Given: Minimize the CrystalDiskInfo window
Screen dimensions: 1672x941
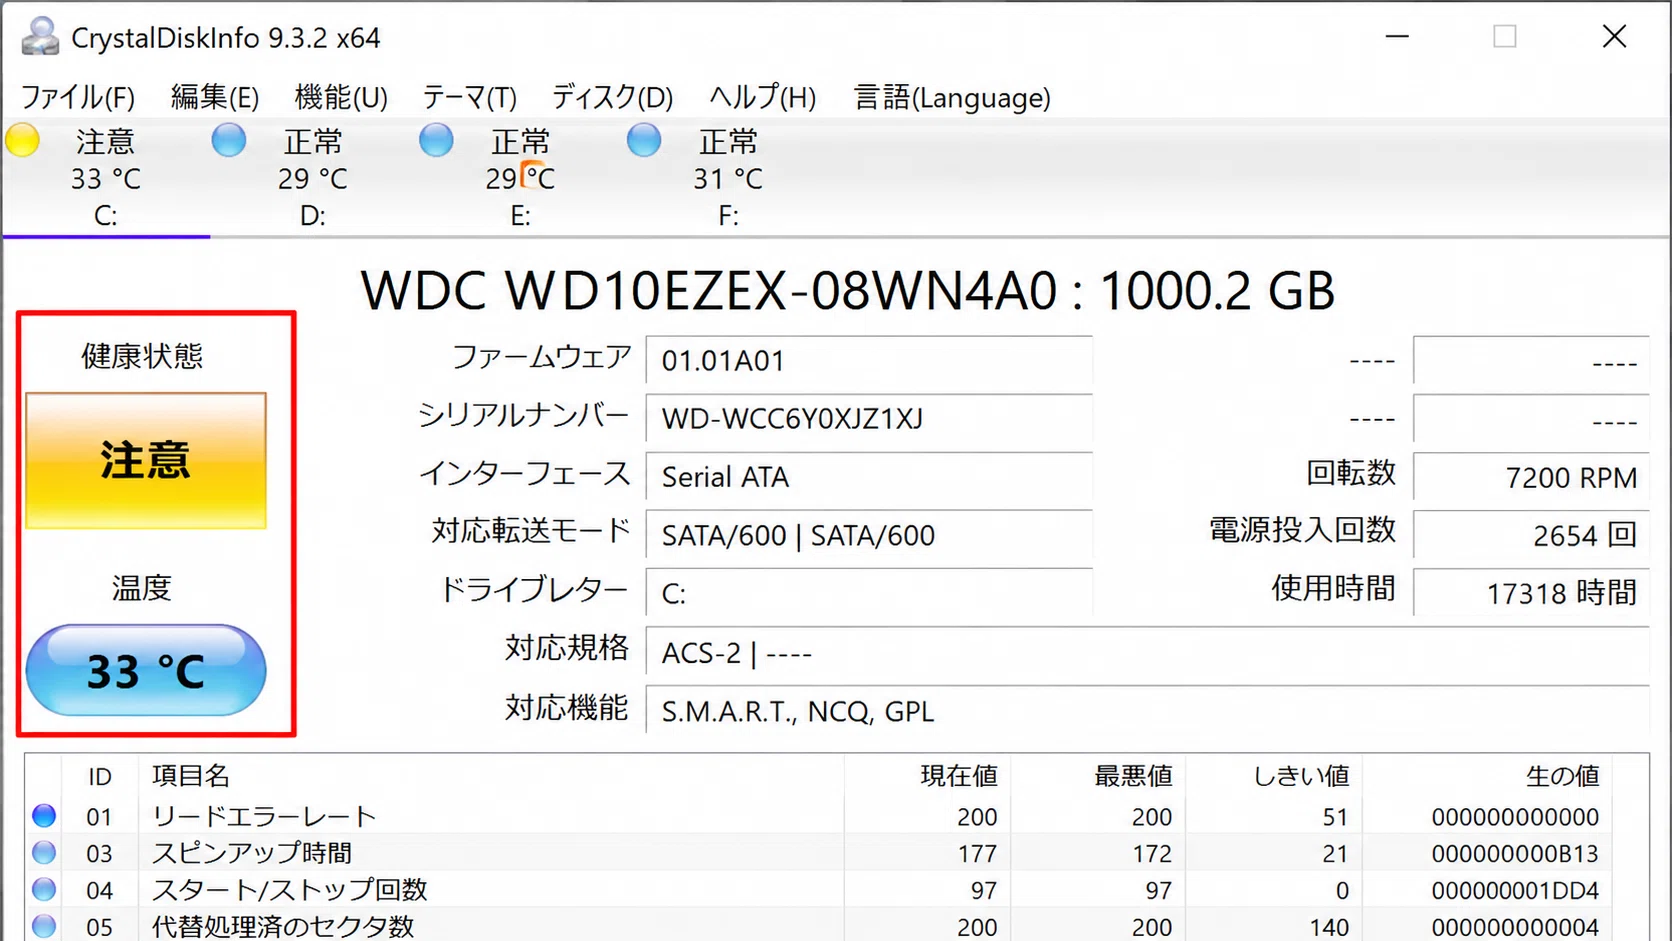Looking at the screenshot, I should pyautogui.click(x=1397, y=37).
